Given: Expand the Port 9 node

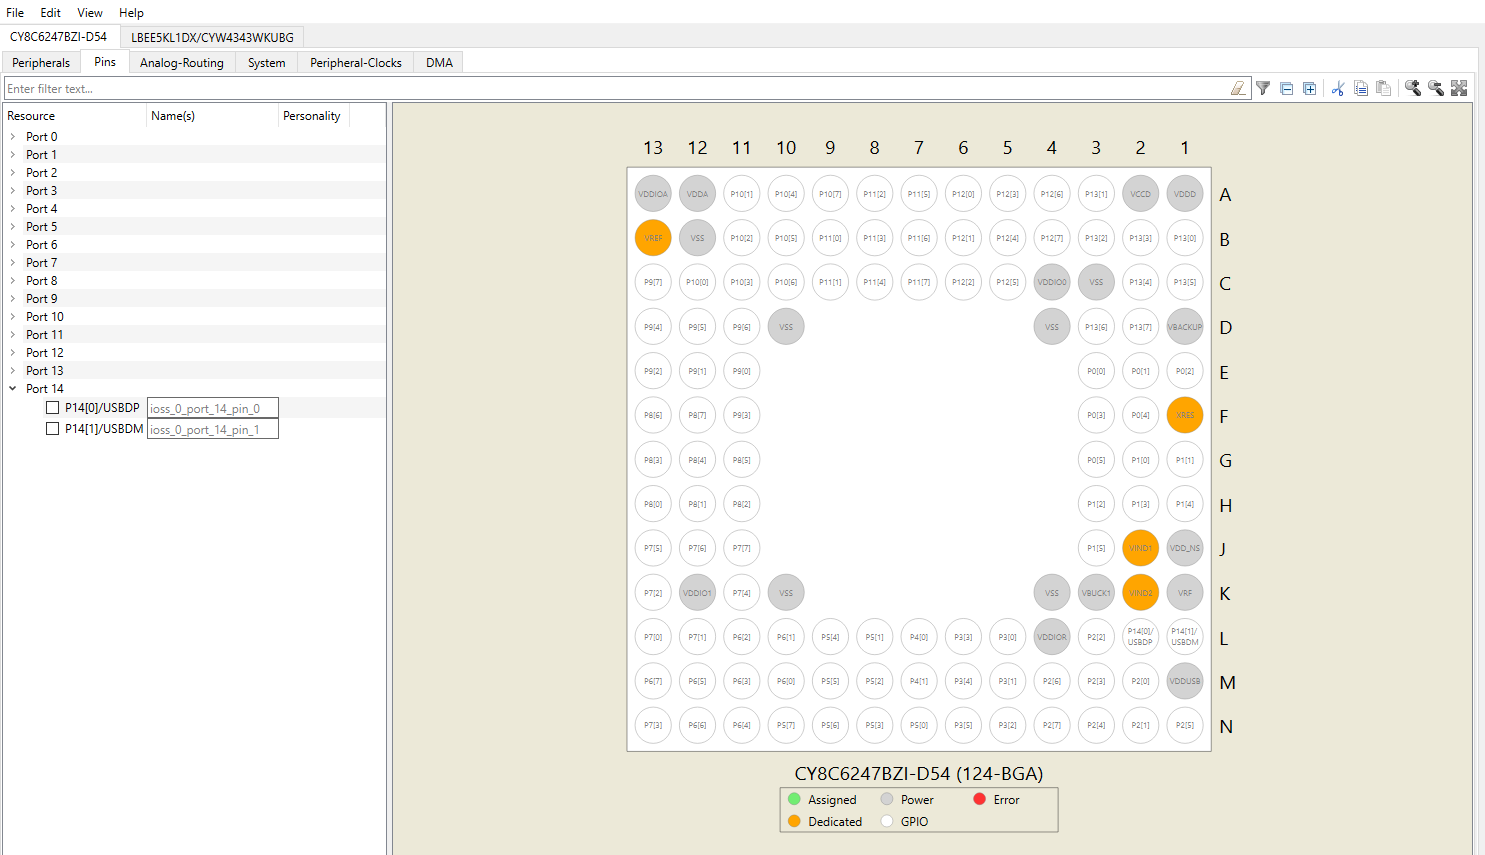Looking at the screenshot, I should [x=12, y=299].
